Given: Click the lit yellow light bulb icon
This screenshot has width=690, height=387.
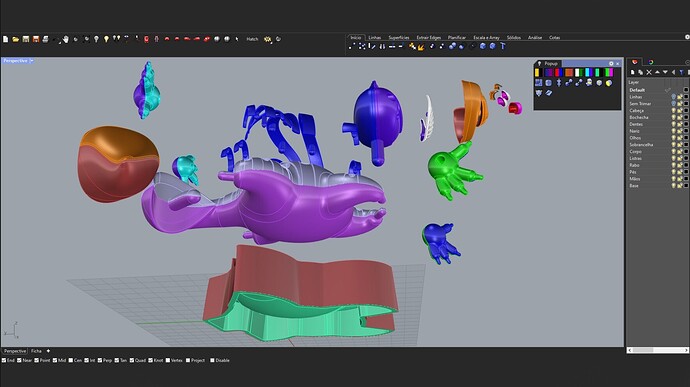Looking at the screenshot, I should [x=106, y=39].
